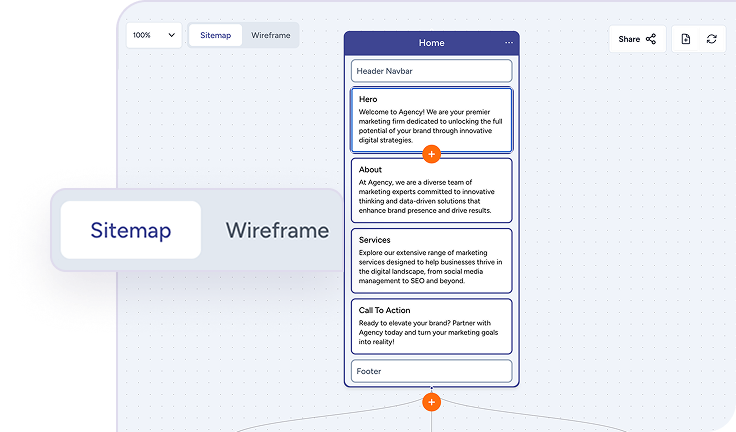Switch to the small Sitemap tab in toolbar
The width and height of the screenshot is (736, 432).
[215, 35]
